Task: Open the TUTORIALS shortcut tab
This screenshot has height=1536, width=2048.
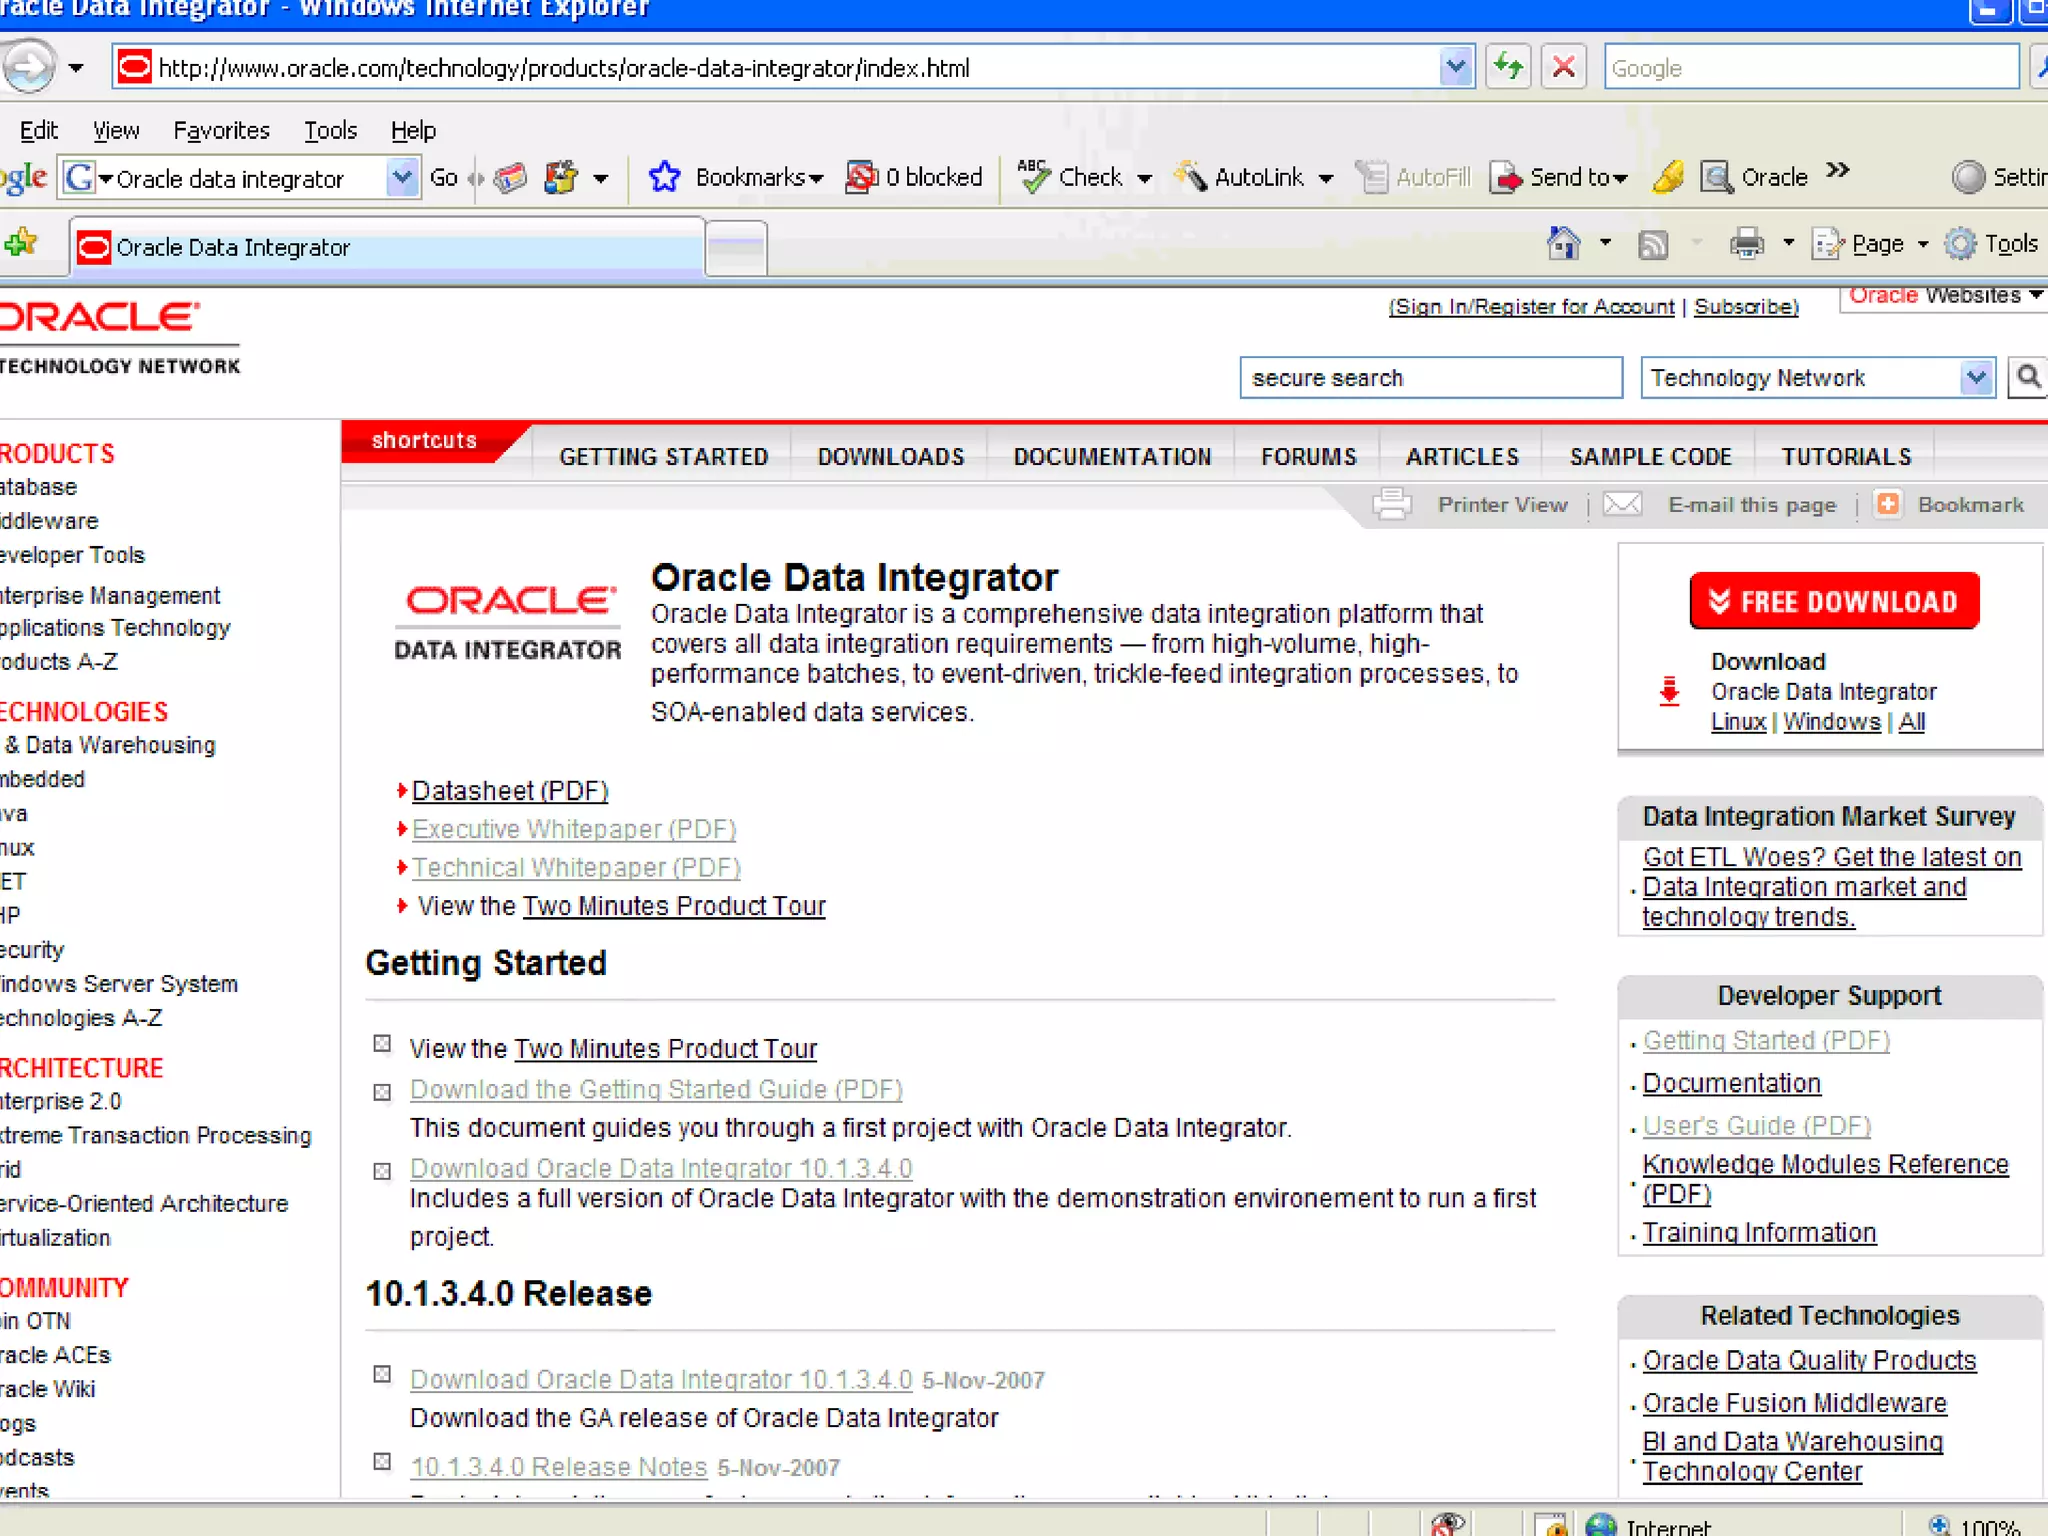Action: (1846, 456)
